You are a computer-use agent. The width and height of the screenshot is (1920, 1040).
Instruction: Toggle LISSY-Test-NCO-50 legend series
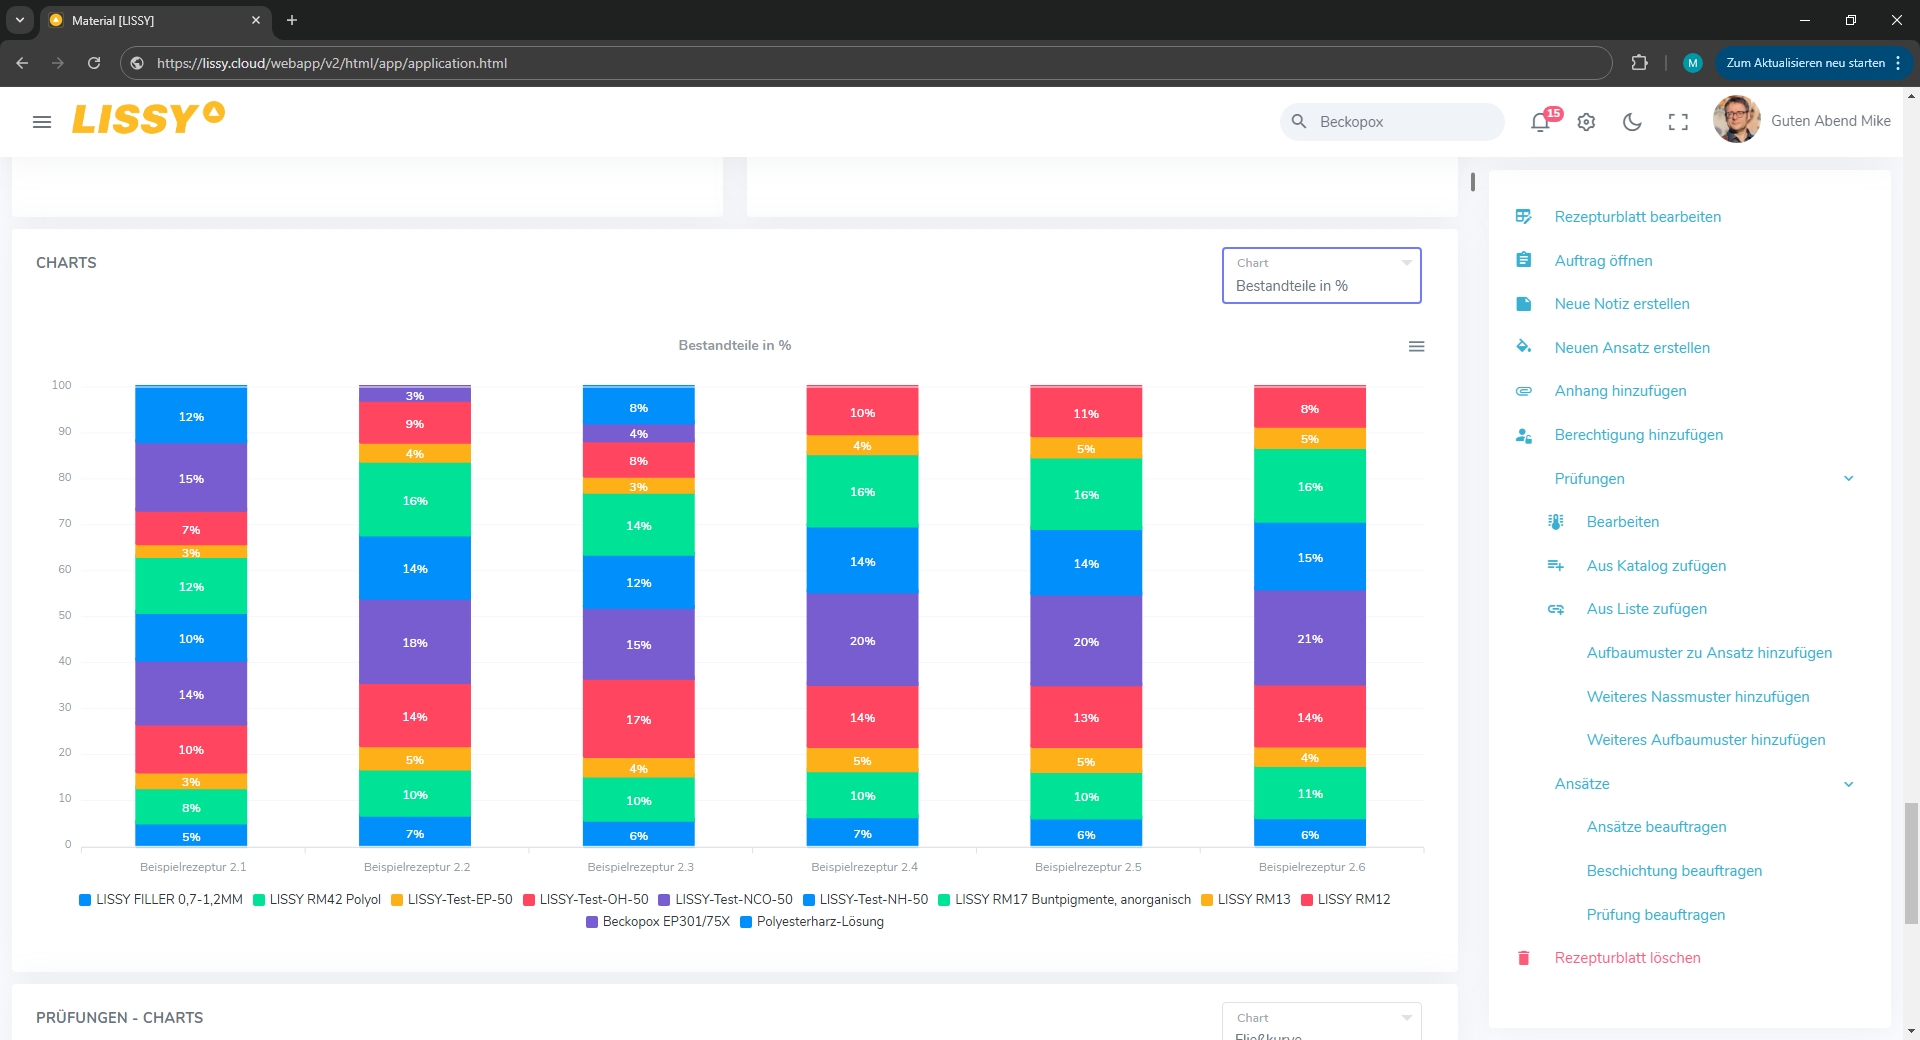tap(725, 900)
